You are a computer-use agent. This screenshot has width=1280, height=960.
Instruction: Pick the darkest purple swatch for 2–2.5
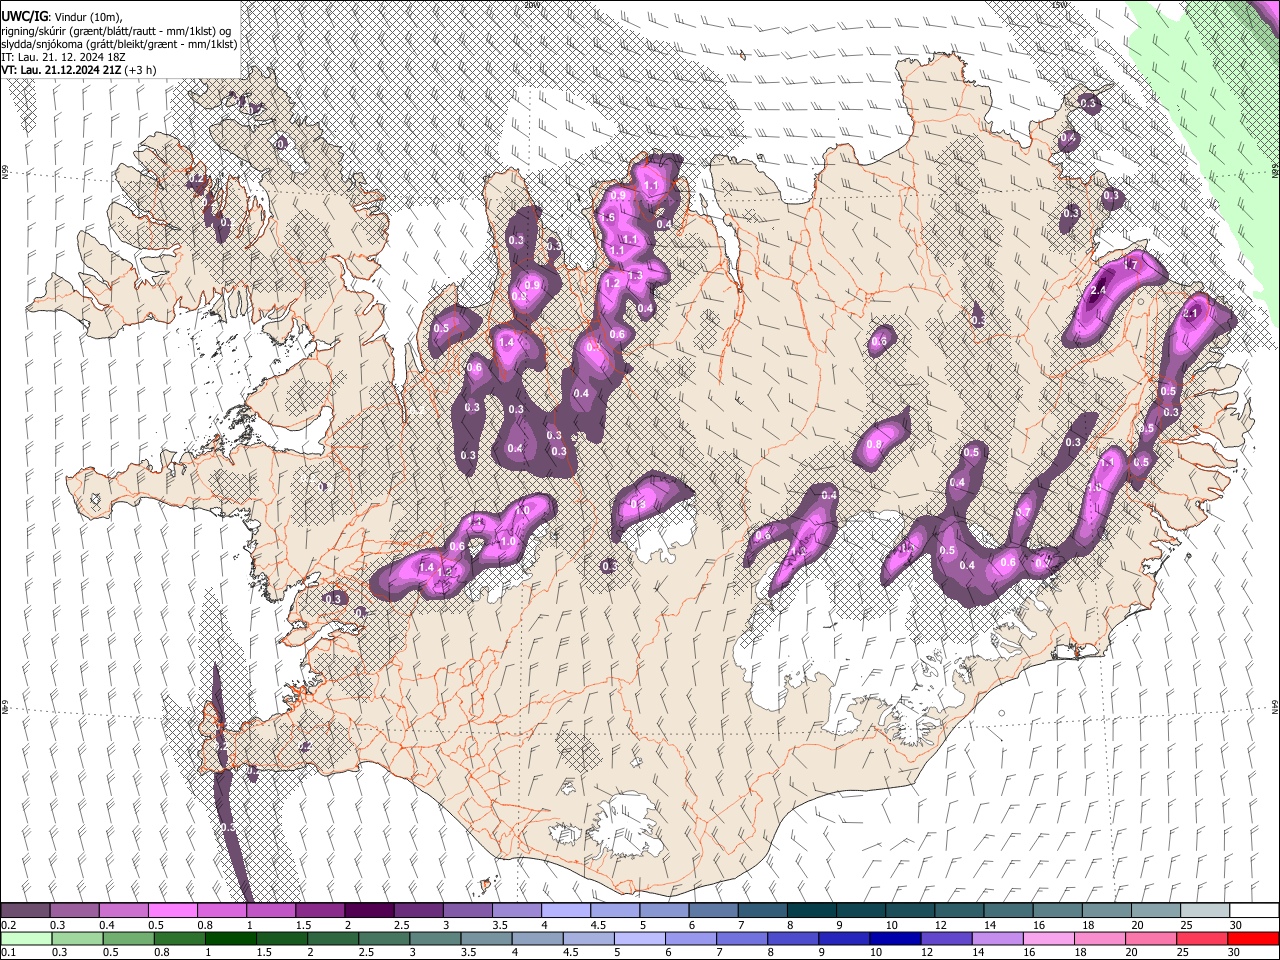[x=369, y=911]
